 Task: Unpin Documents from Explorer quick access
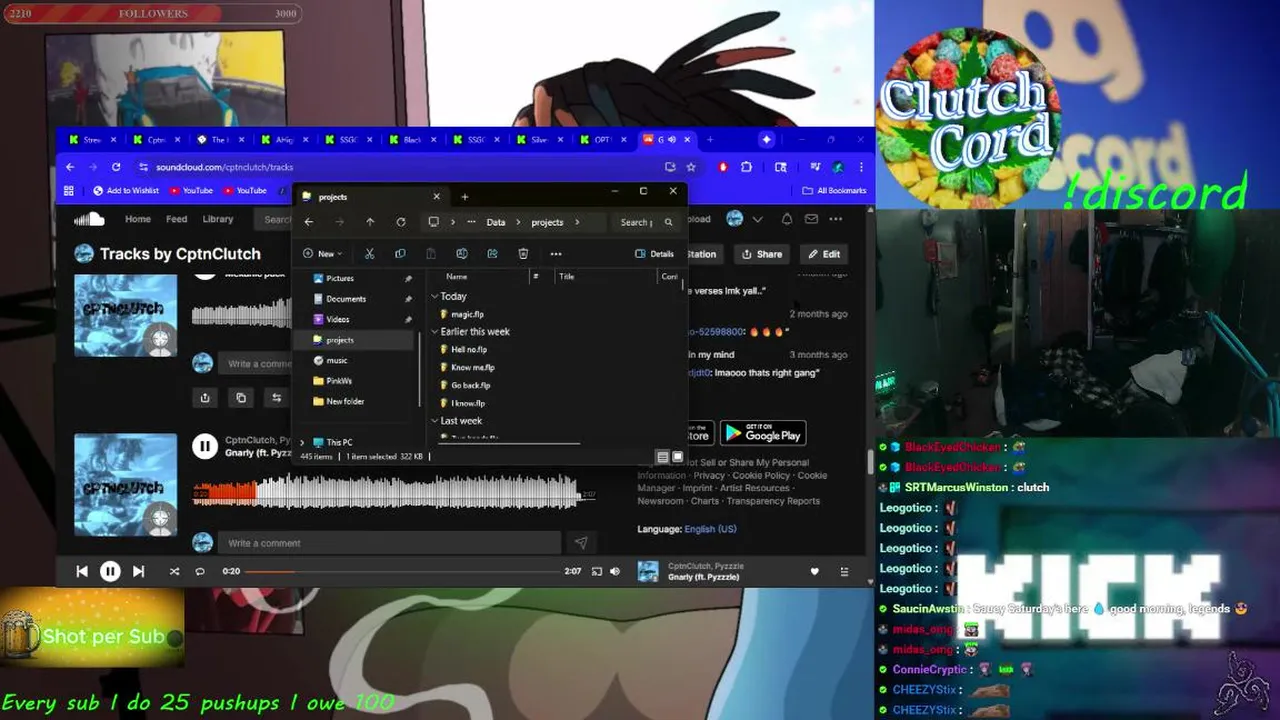408,299
